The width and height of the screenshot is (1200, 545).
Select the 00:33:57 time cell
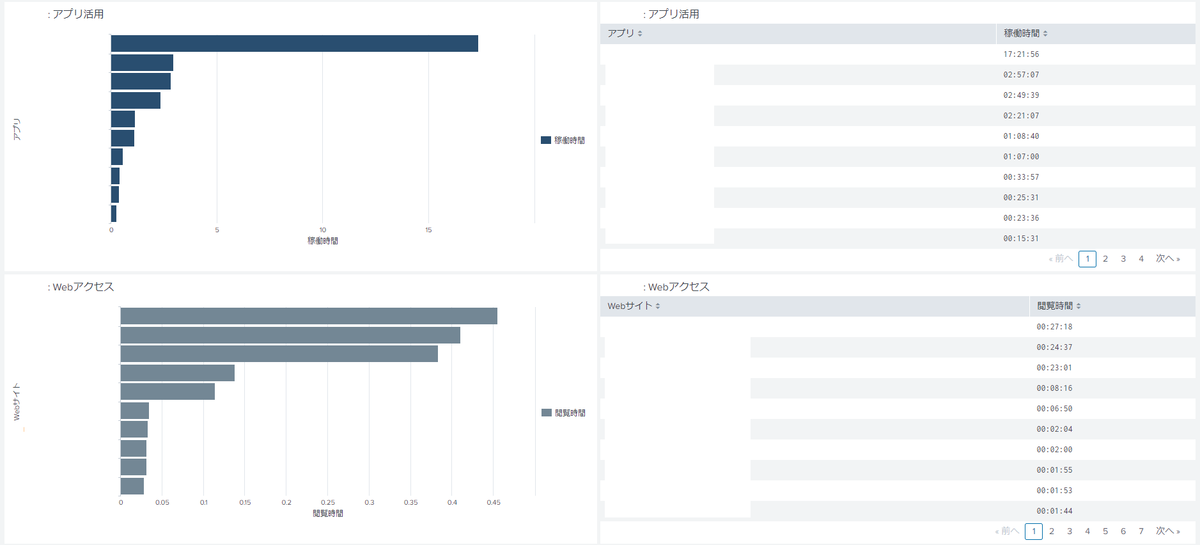coord(1021,177)
